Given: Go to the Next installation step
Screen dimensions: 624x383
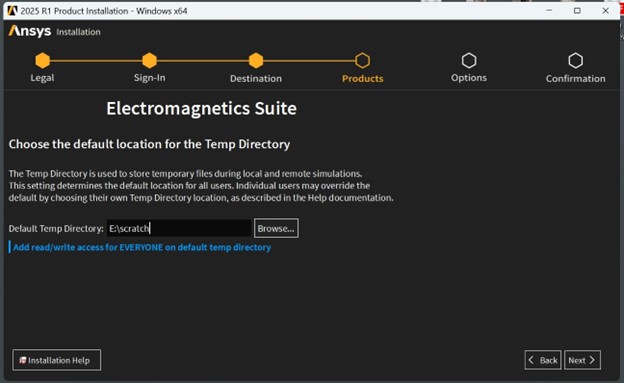Looking at the screenshot, I should point(582,360).
